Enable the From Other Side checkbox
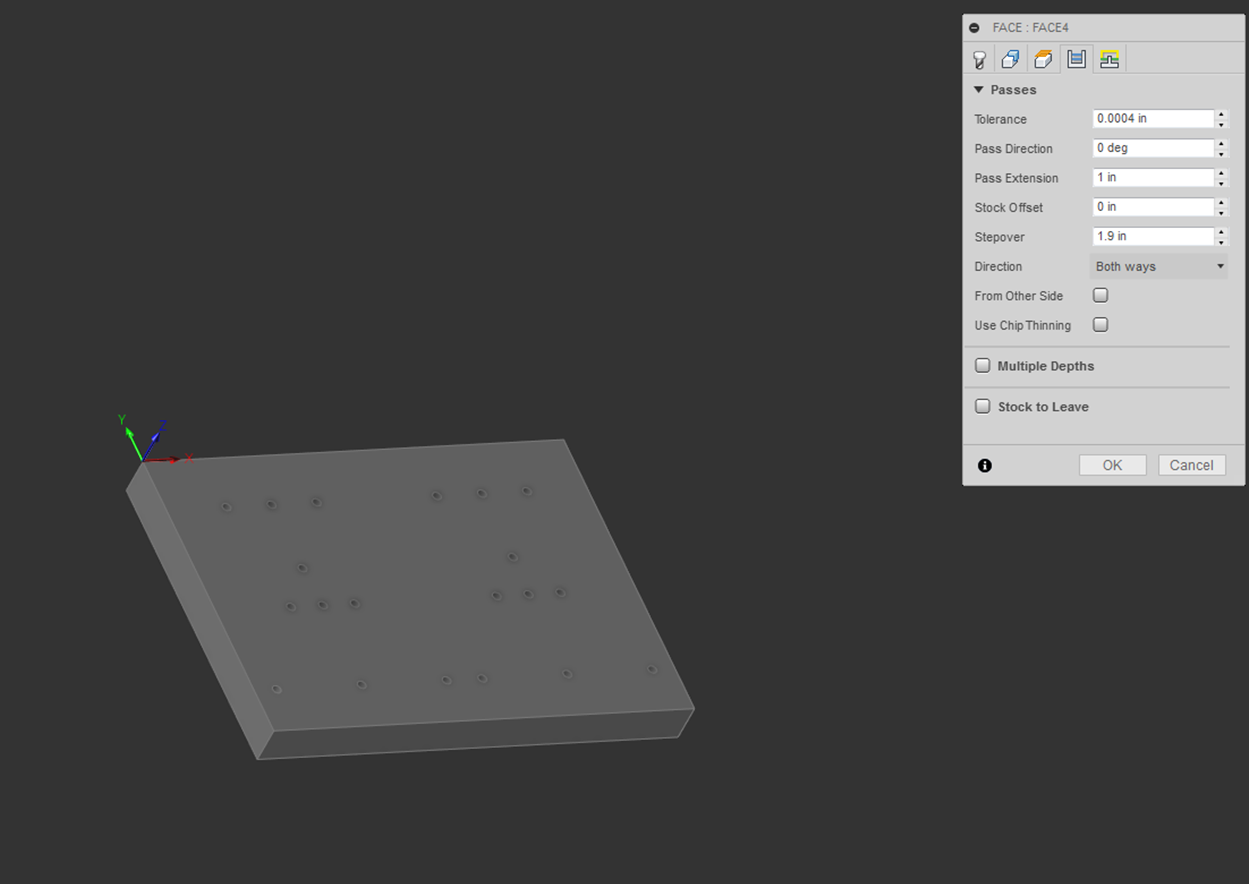The image size is (1249, 884). (x=1101, y=296)
